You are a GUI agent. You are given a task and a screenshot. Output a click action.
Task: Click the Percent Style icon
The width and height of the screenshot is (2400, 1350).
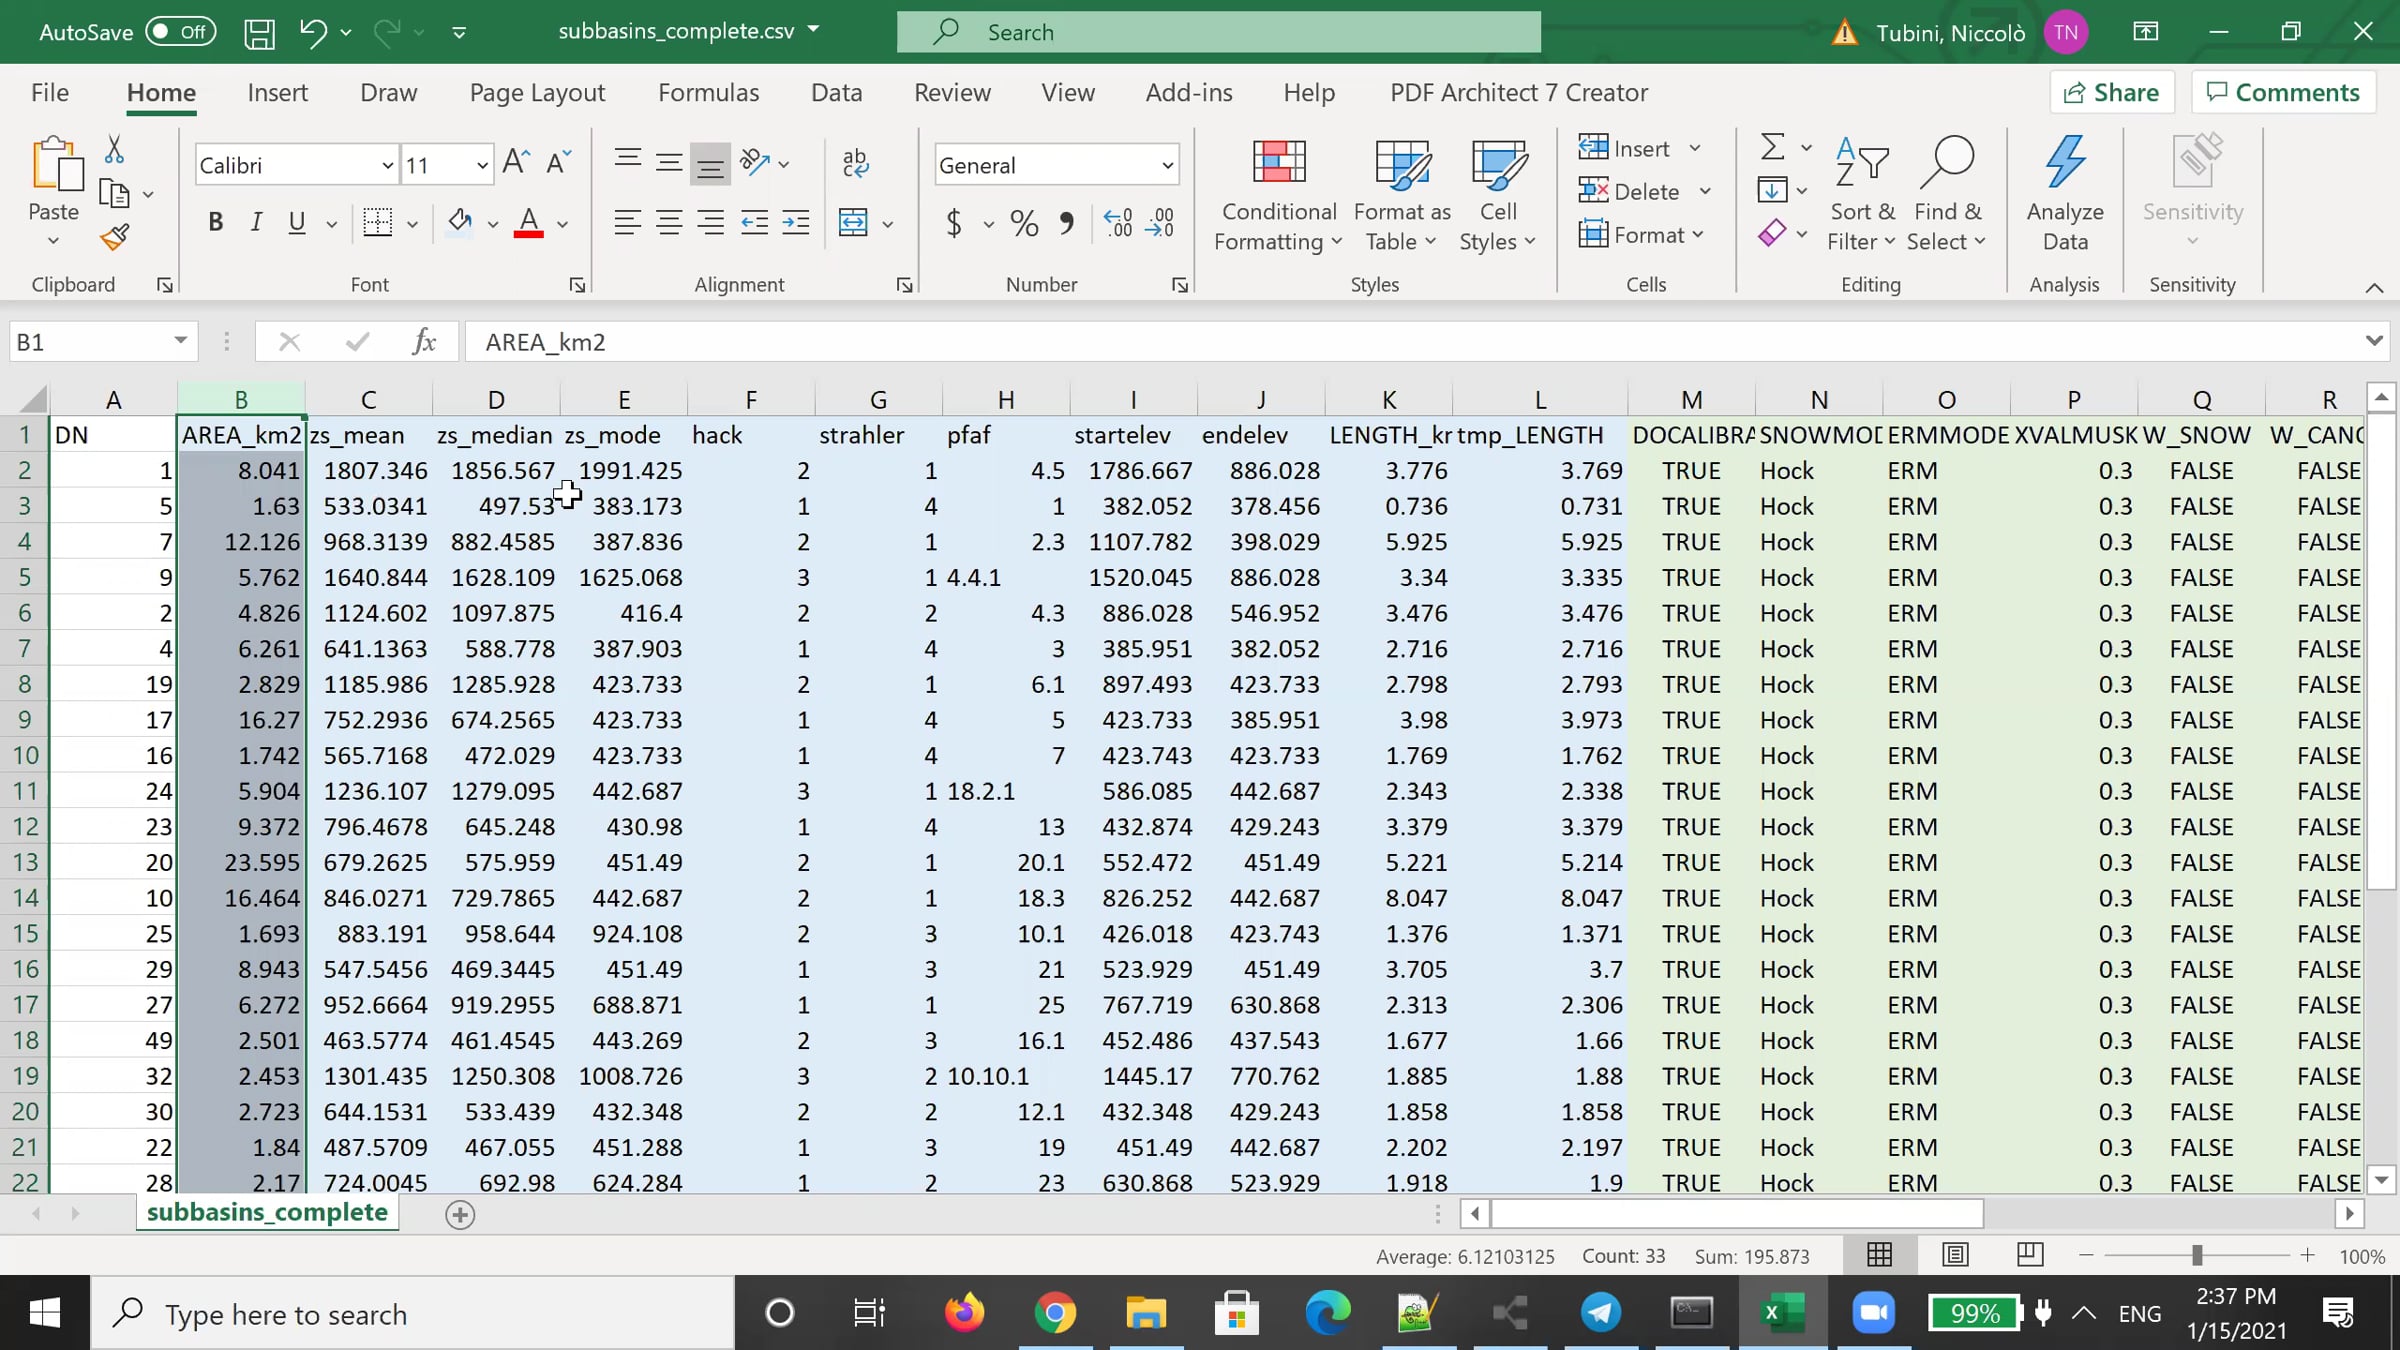[1024, 222]
